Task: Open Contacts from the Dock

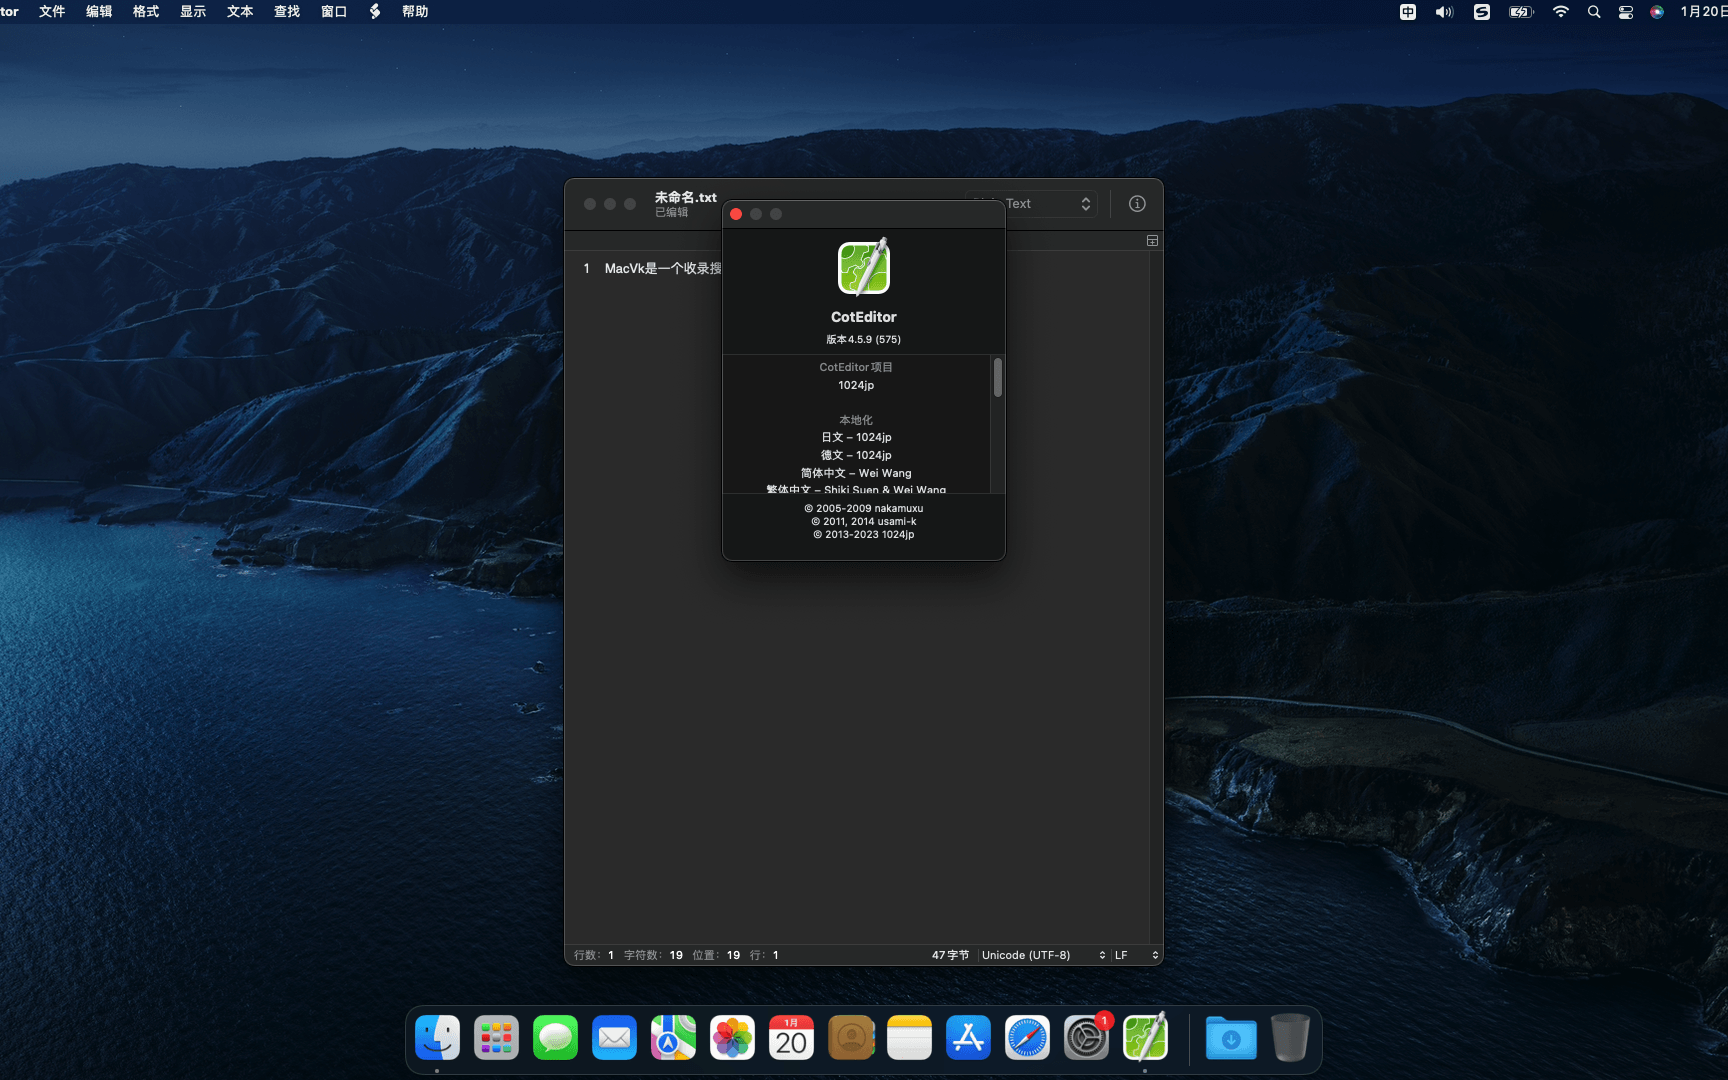Action: click(x=851, y=1038)
